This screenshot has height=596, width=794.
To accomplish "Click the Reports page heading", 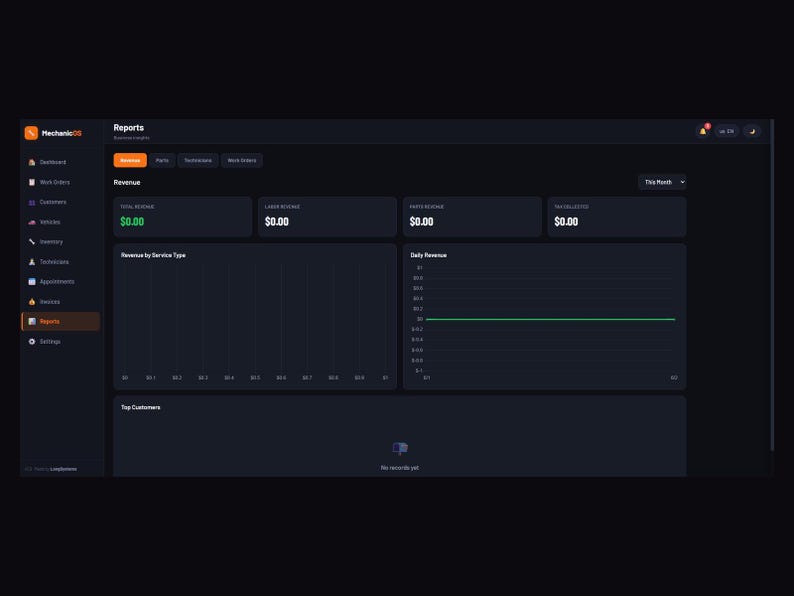I will click(129, 128).
